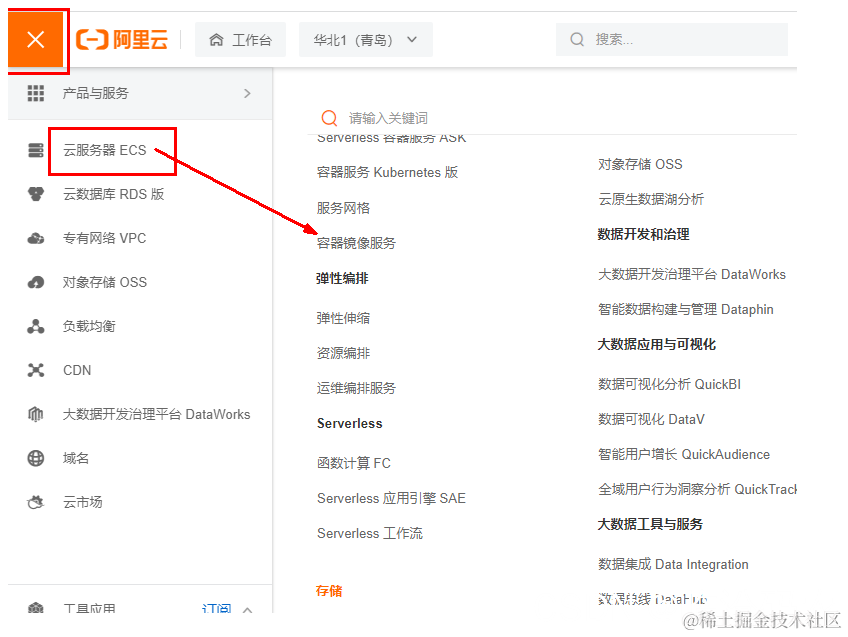Open 智能用户增长 QuickAudience link
This screenshot has width=848, height=637.
[x=684, y=455]
